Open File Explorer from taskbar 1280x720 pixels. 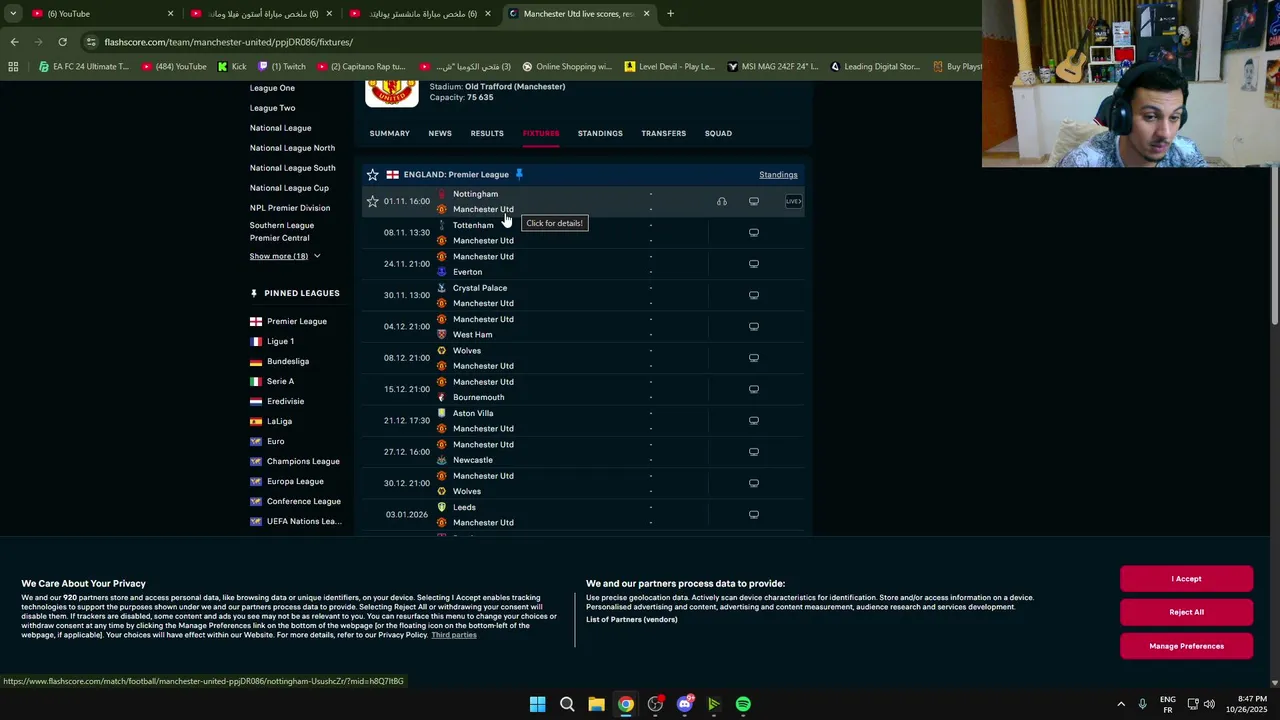coord(596,704)
